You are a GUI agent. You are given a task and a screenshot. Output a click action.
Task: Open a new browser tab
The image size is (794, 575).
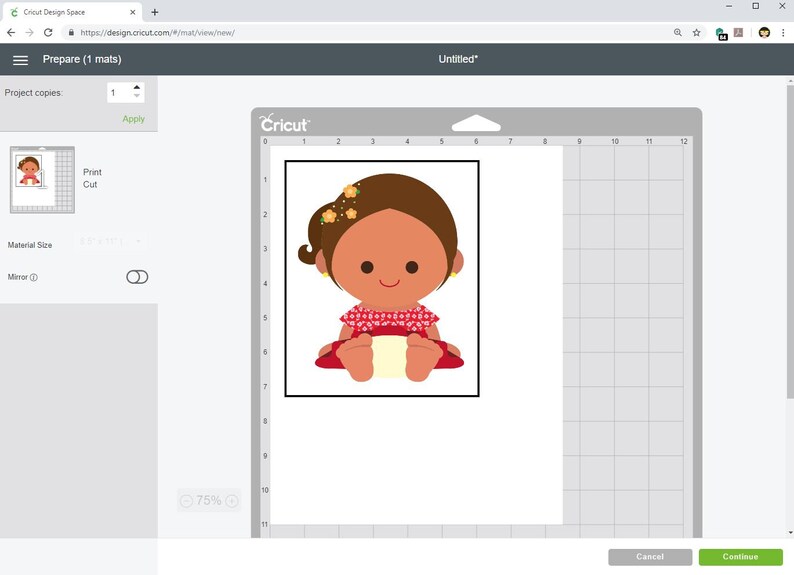tap(155, 12)
